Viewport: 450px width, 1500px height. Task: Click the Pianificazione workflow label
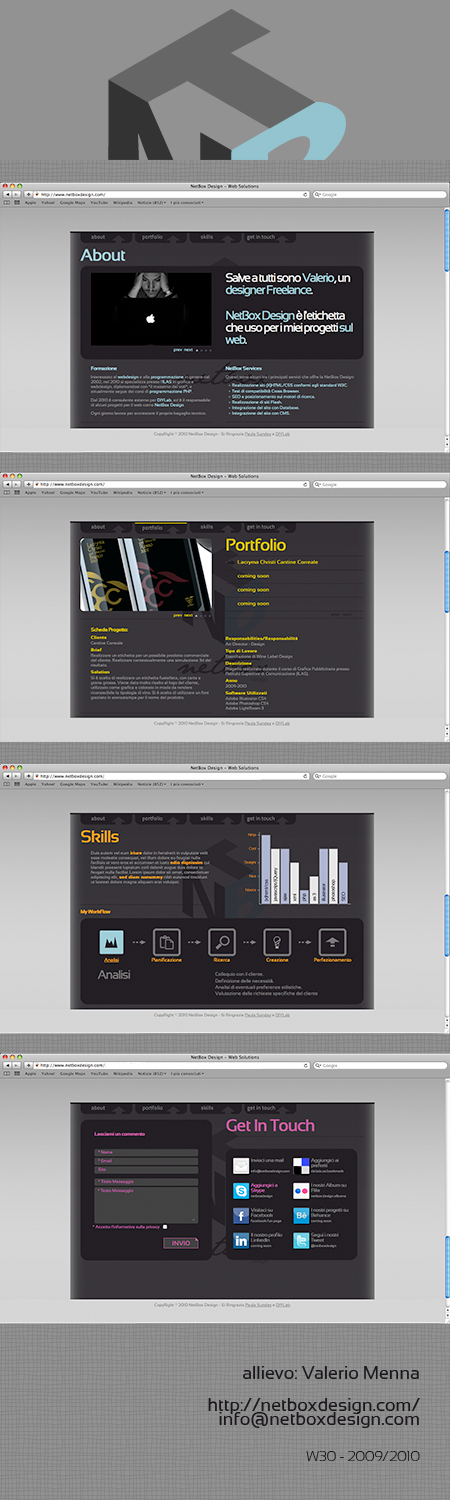click(167, 960)
